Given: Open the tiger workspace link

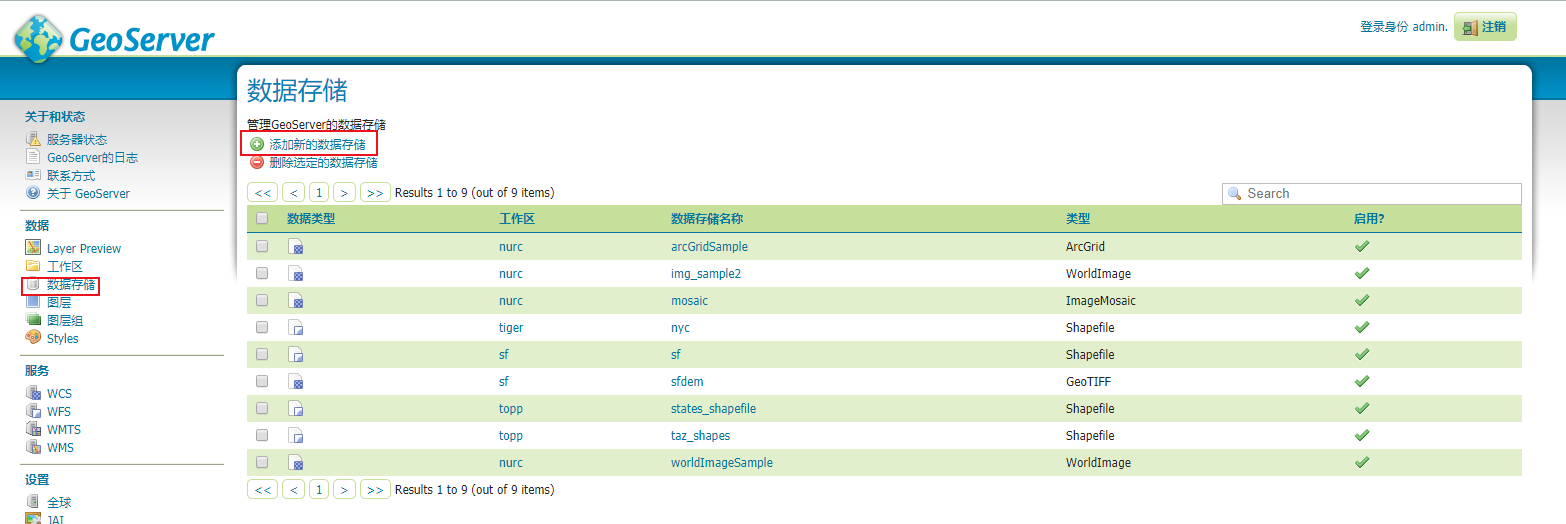Looking at the screenshot, I should [511, 327].
